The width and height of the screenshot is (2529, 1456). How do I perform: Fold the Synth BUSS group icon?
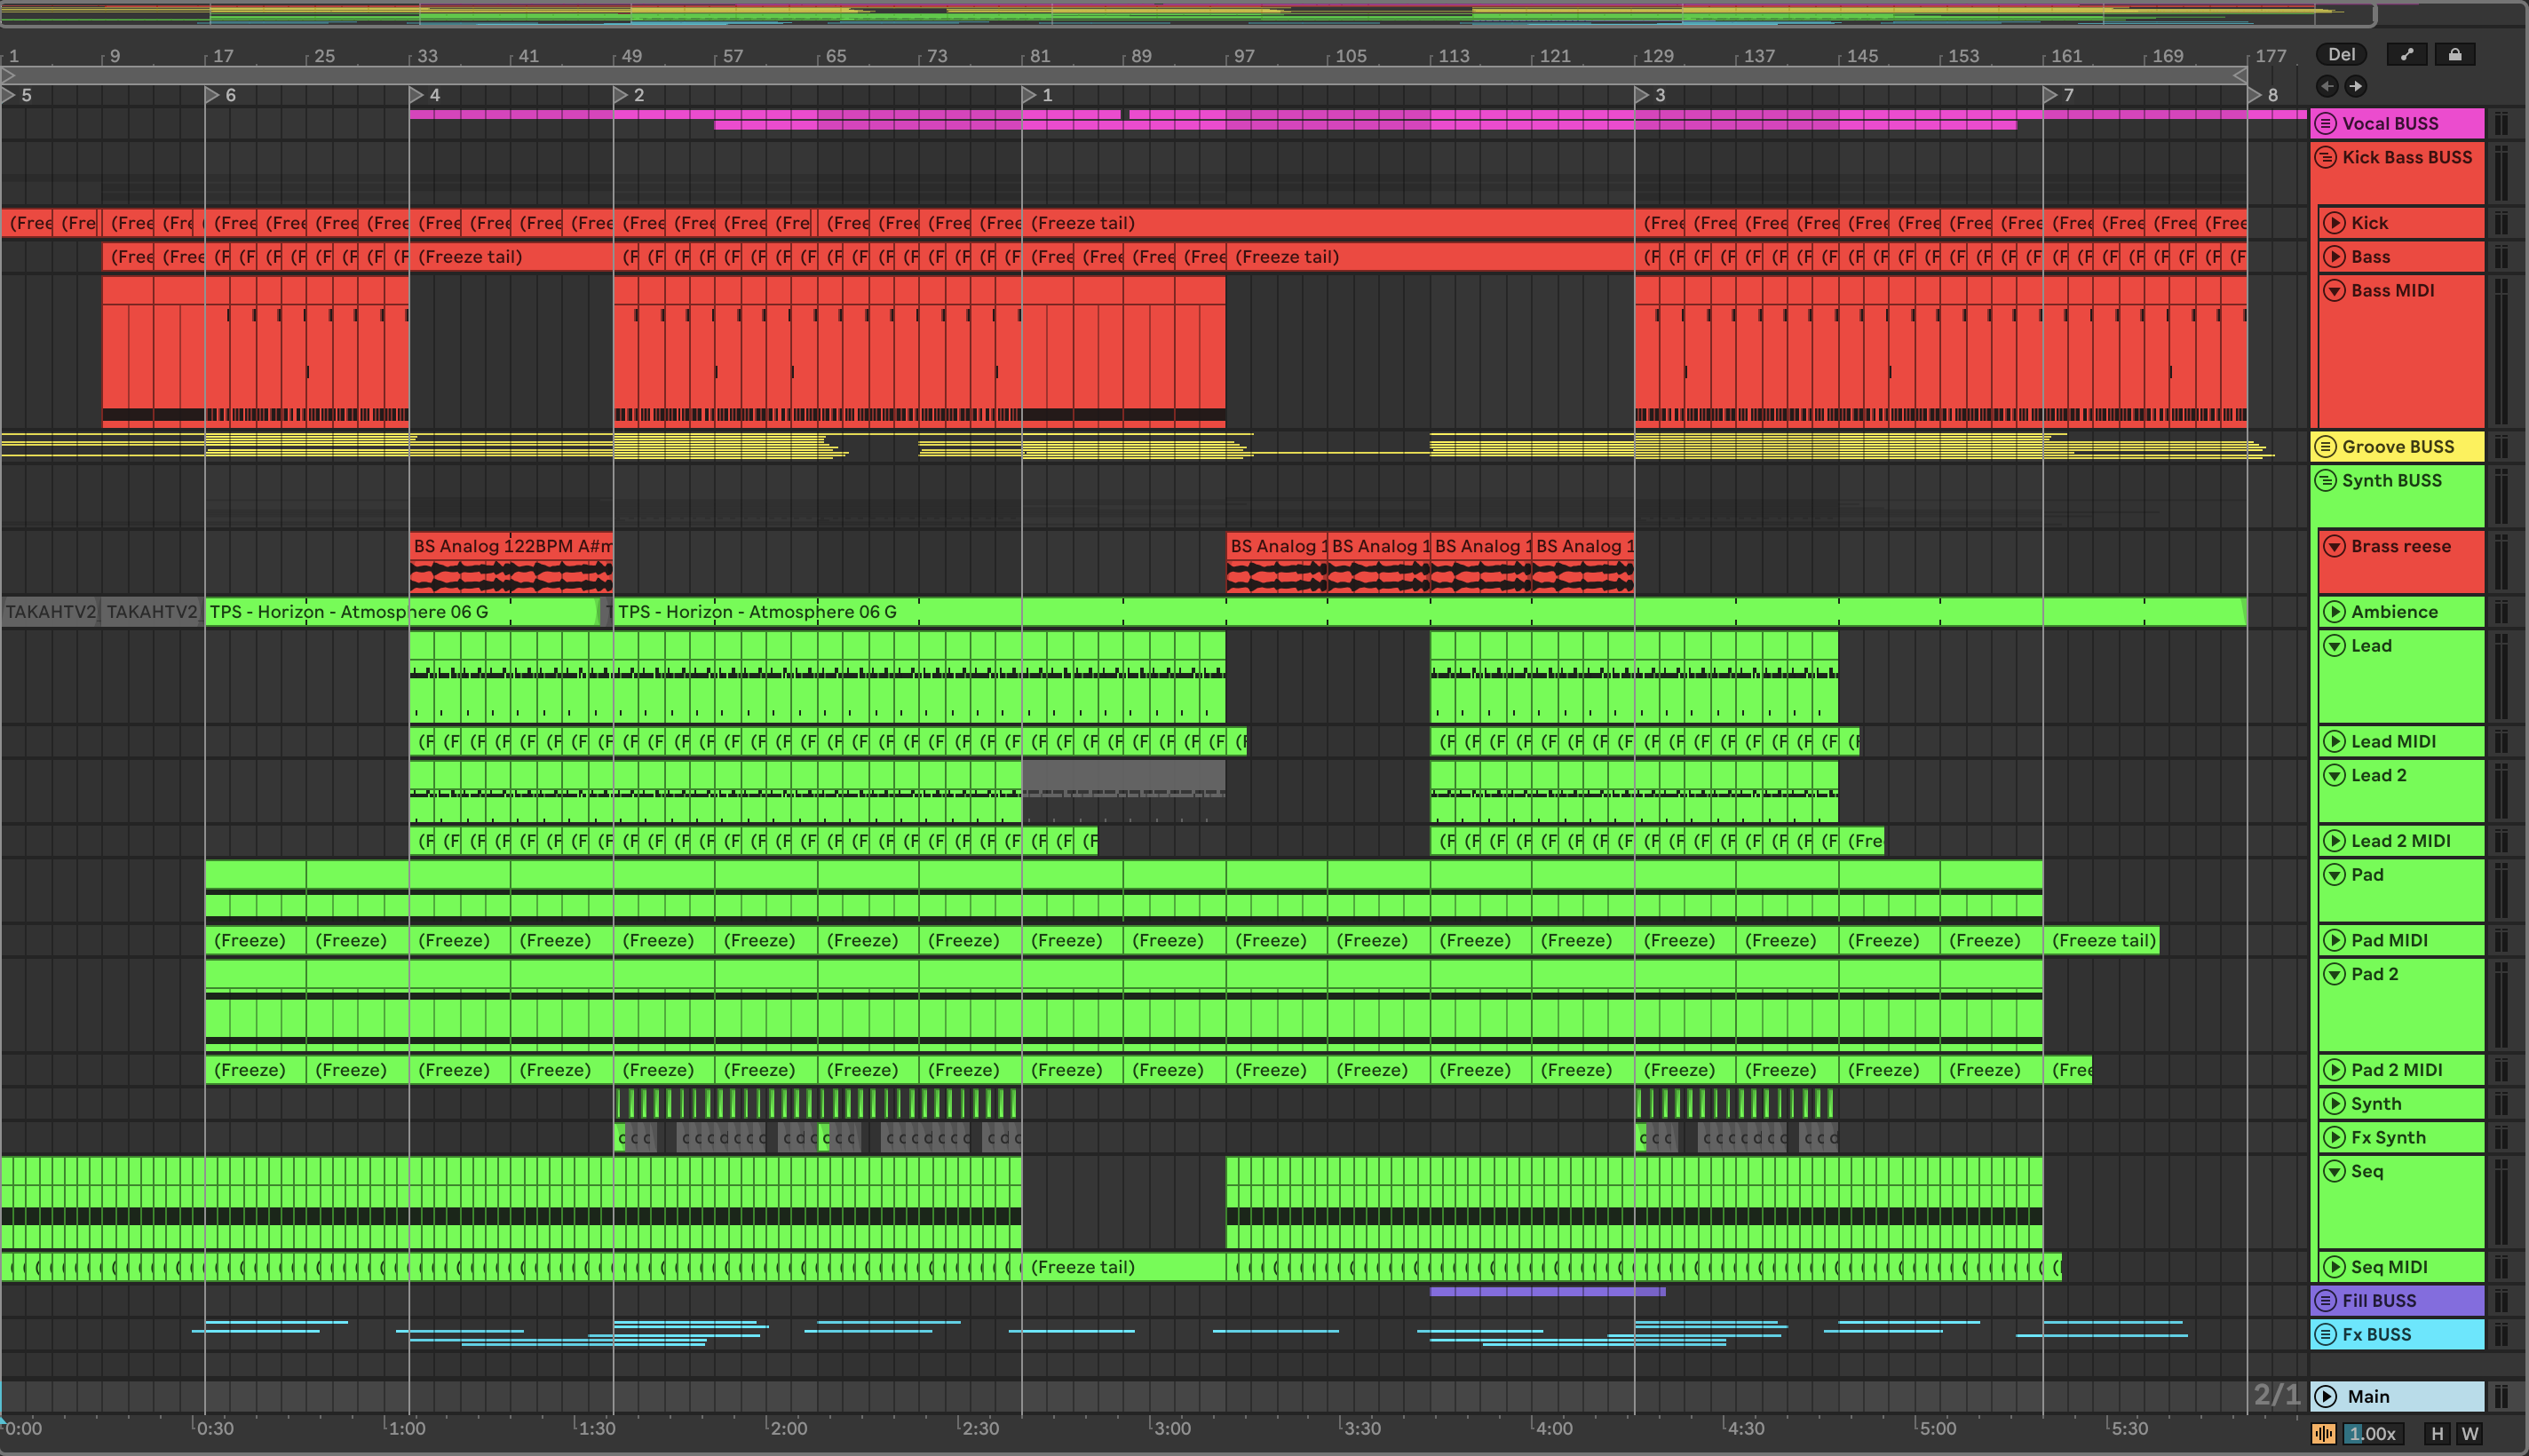2326,481
